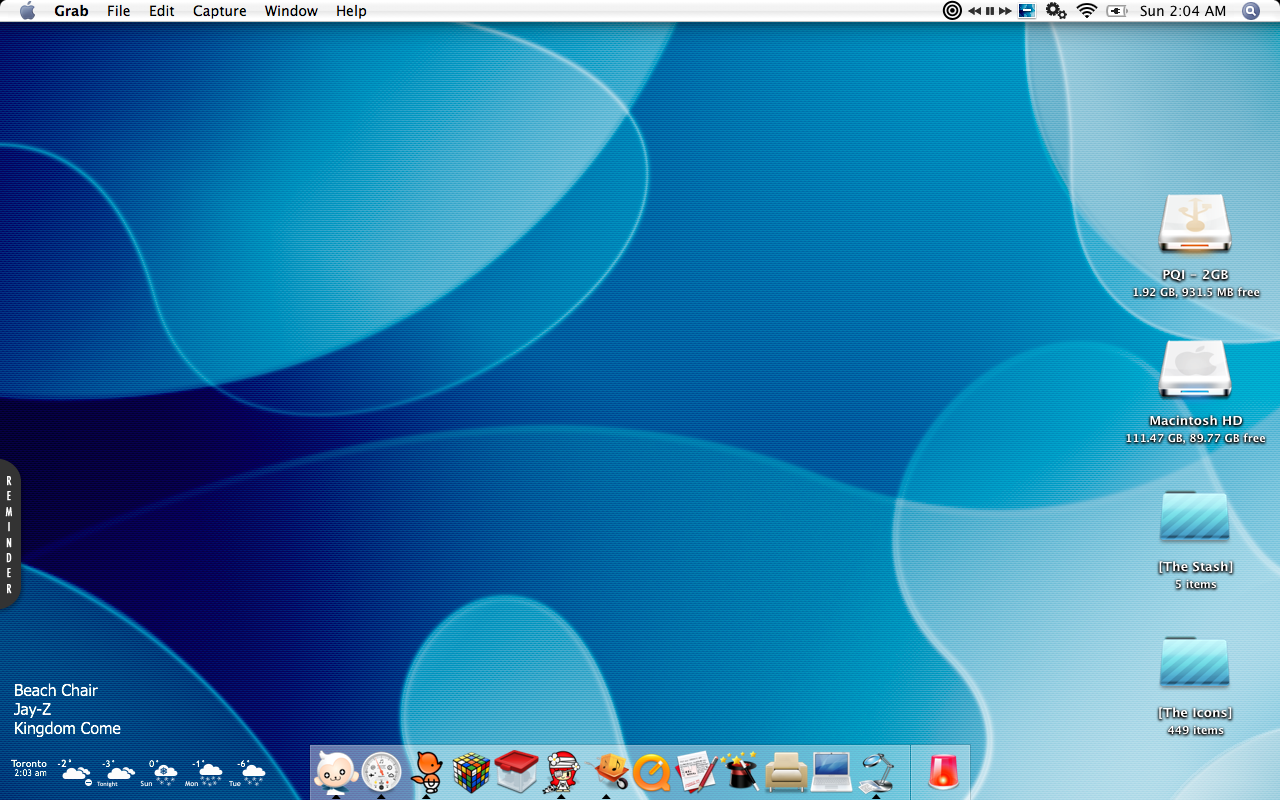Click the Kingdom Come album name
The width and height of the screenshot is (1280, 800).
[x=67, y=728]
